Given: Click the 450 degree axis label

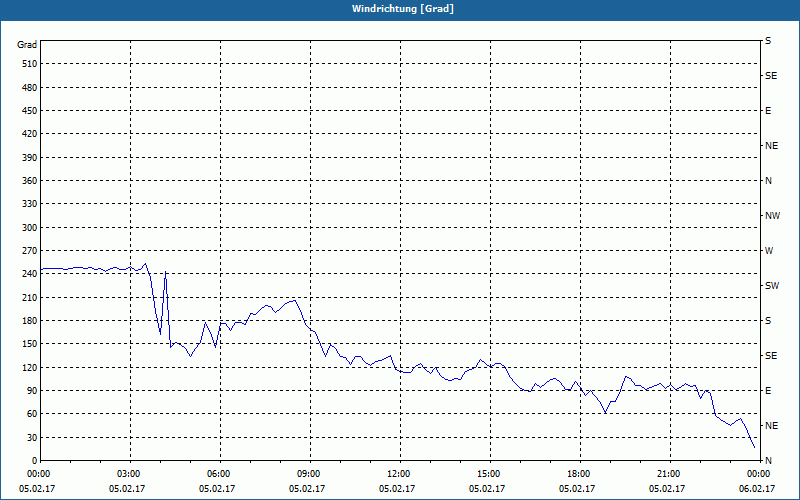Looking at the screenshot, I should click(x=30, y=111).
